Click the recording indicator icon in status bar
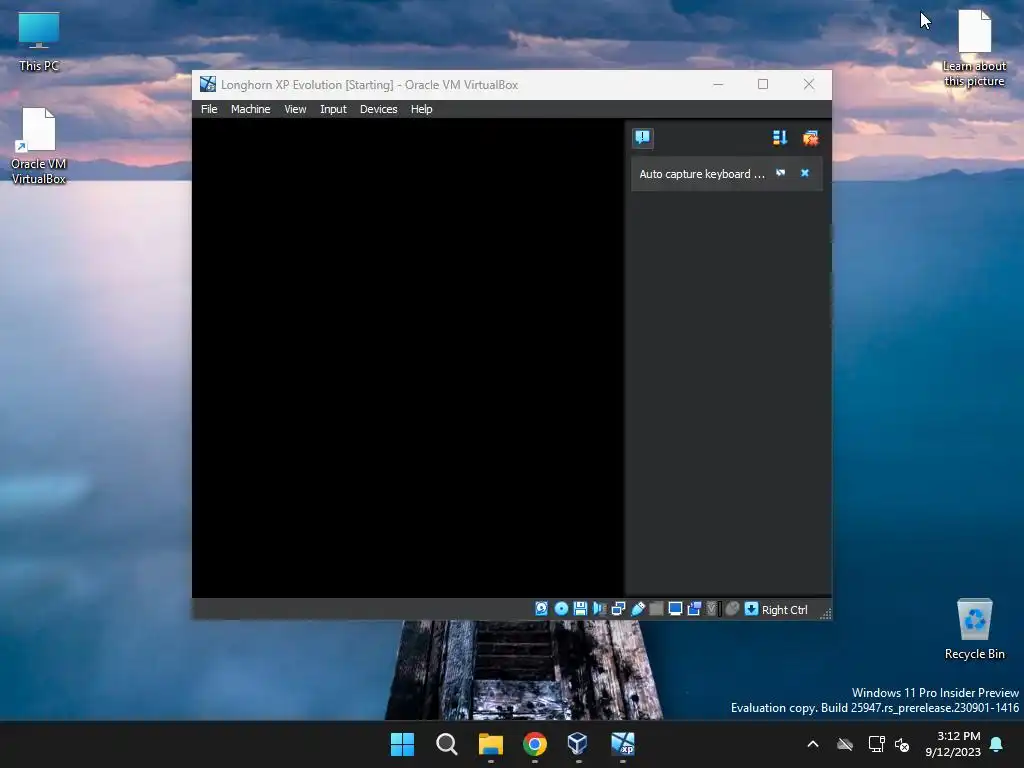 (694, 609)
